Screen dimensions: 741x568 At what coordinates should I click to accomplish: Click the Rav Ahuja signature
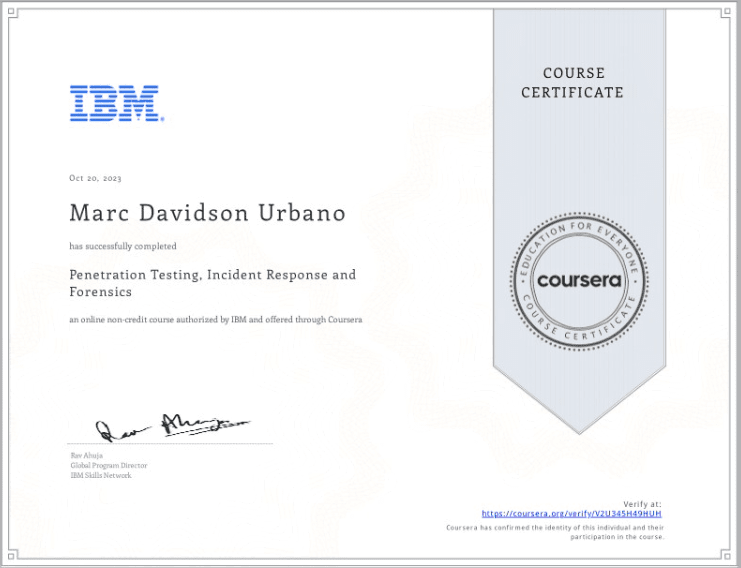click(x=172, y=427)
